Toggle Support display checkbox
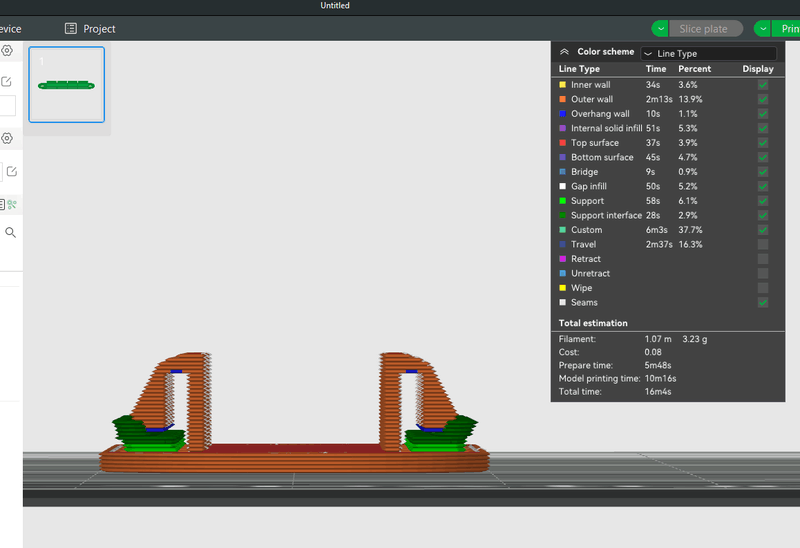The height and width of the screenshot is (548, 800). [763, 201]
